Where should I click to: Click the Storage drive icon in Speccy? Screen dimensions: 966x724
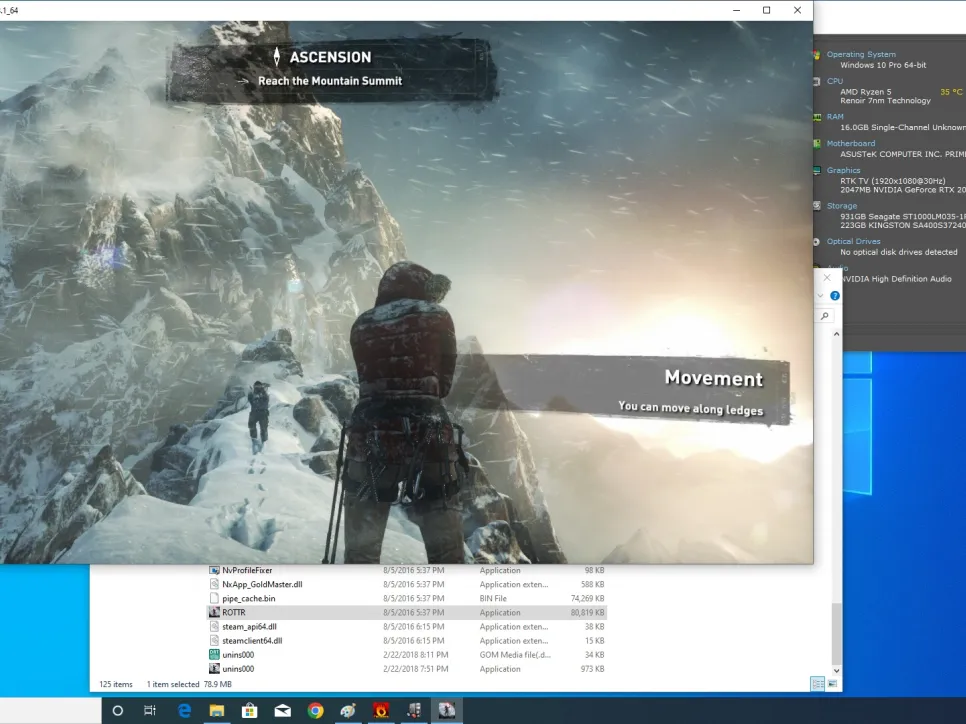click(816, 206)
